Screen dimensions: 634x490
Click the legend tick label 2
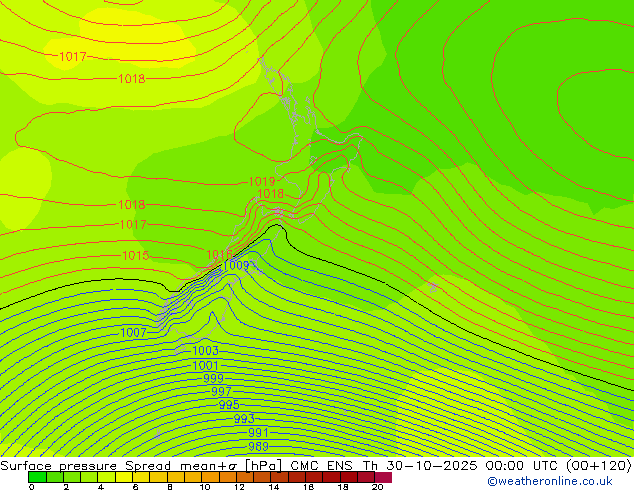66,487
